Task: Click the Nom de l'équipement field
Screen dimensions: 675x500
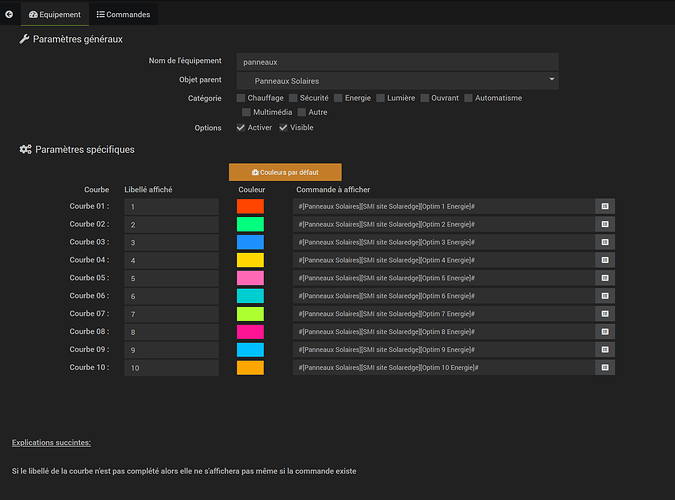Action: [397, 61]
